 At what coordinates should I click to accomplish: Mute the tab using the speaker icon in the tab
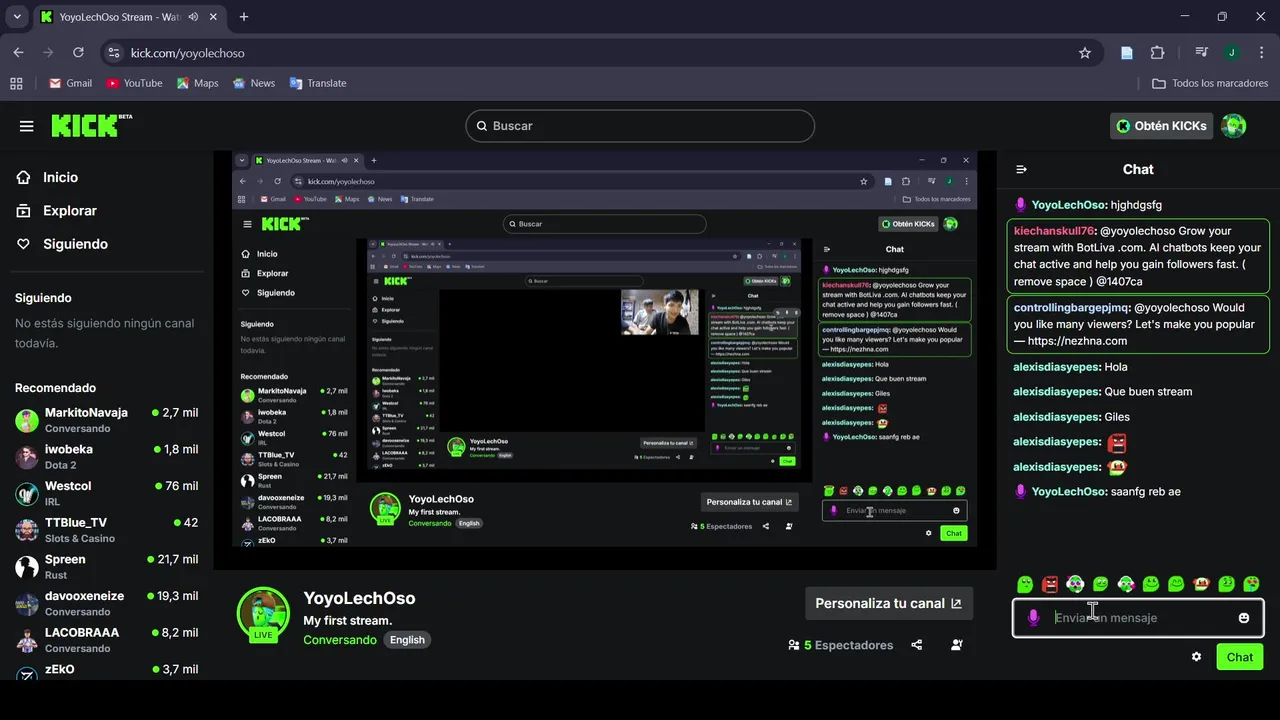[x=192, y=17]
